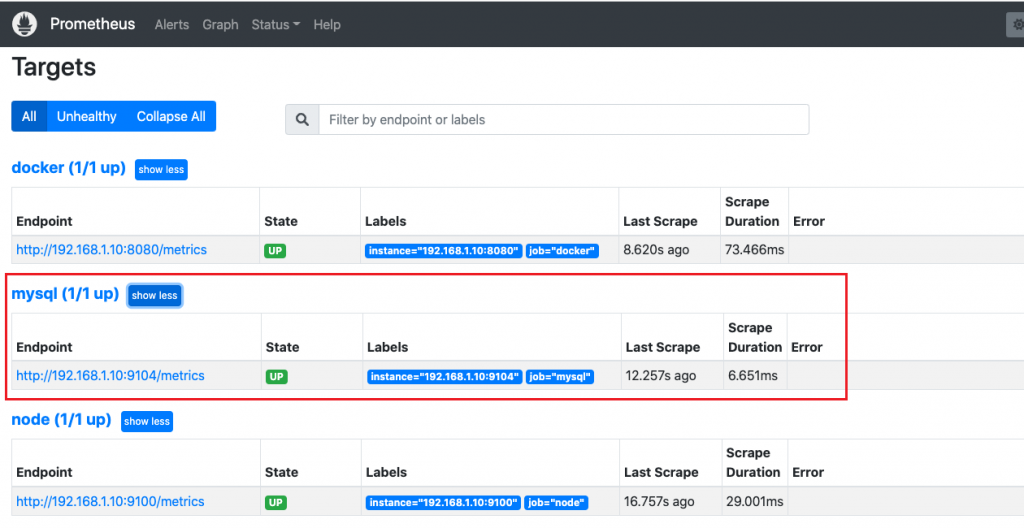The height and width of the screenshot is (528, 1024).
Task: Open the Help page
Action: pyautogui.click(x=327, y=25)
